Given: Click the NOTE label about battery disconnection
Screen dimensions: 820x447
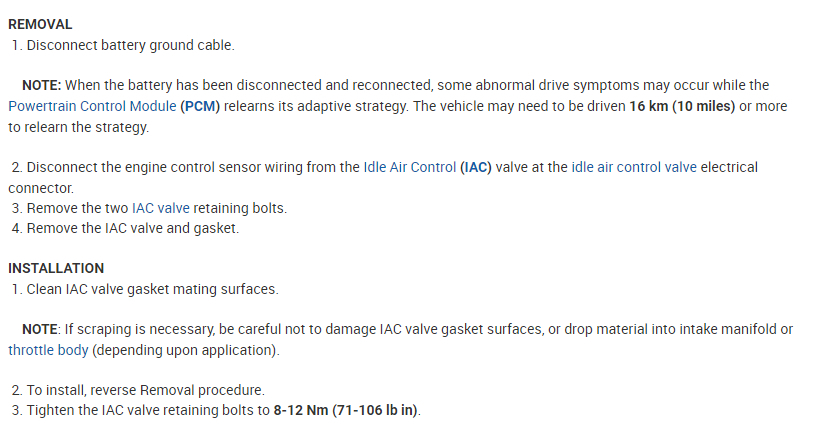Looking at the screenshot, I should 42,85.
